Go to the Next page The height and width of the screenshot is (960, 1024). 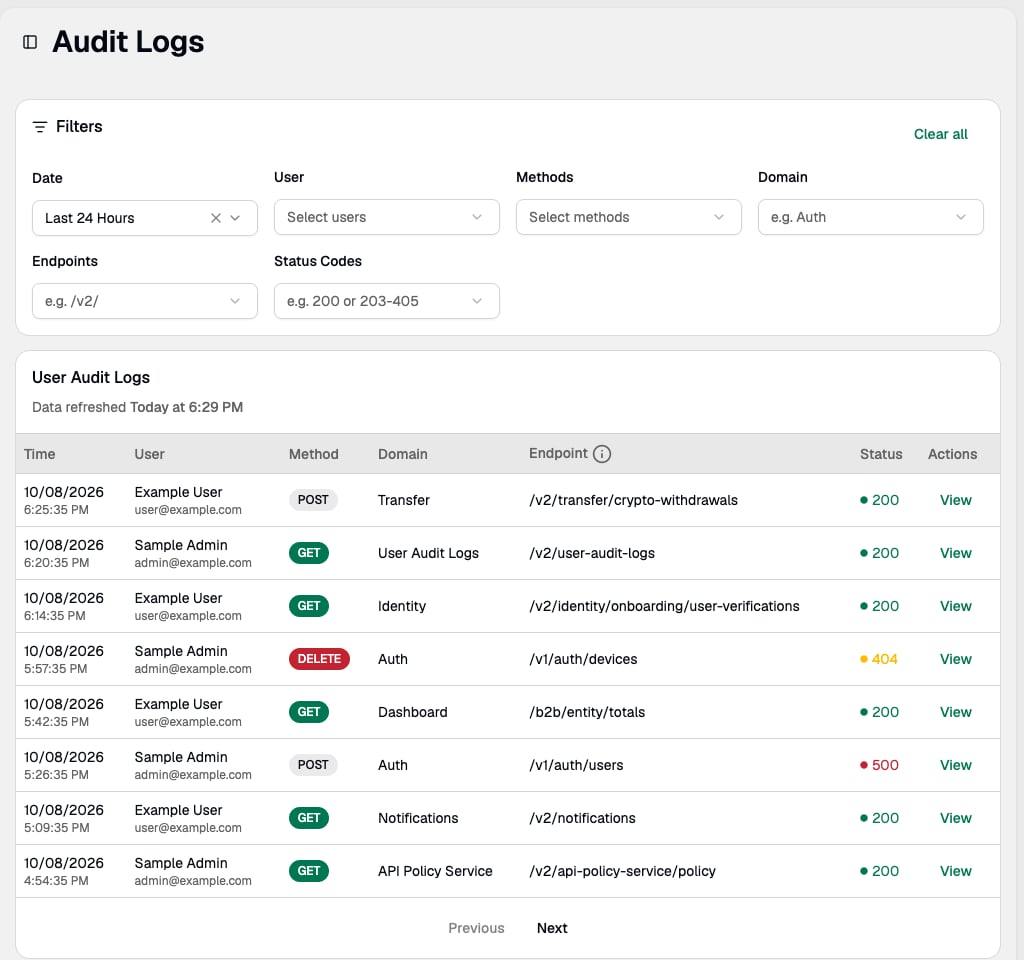tap(552, 928)
